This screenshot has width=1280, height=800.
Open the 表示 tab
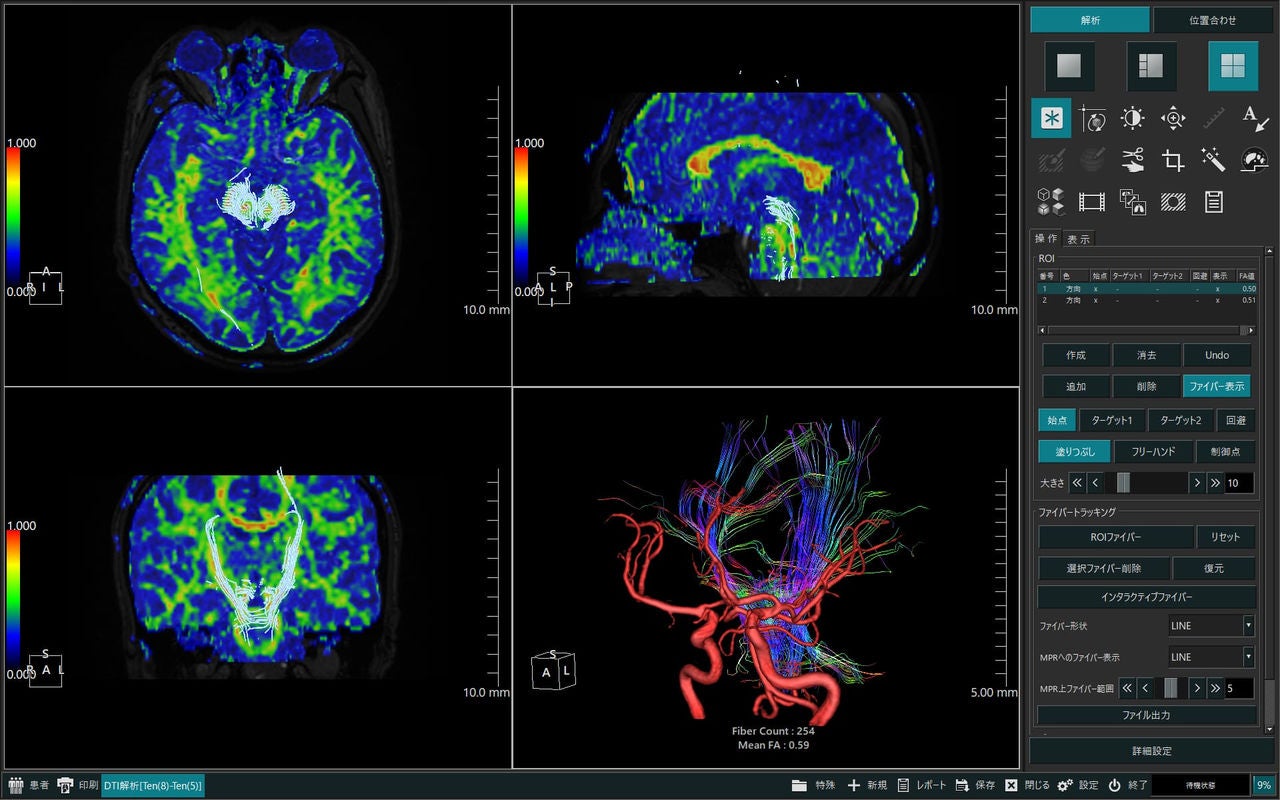[1078, 239]
